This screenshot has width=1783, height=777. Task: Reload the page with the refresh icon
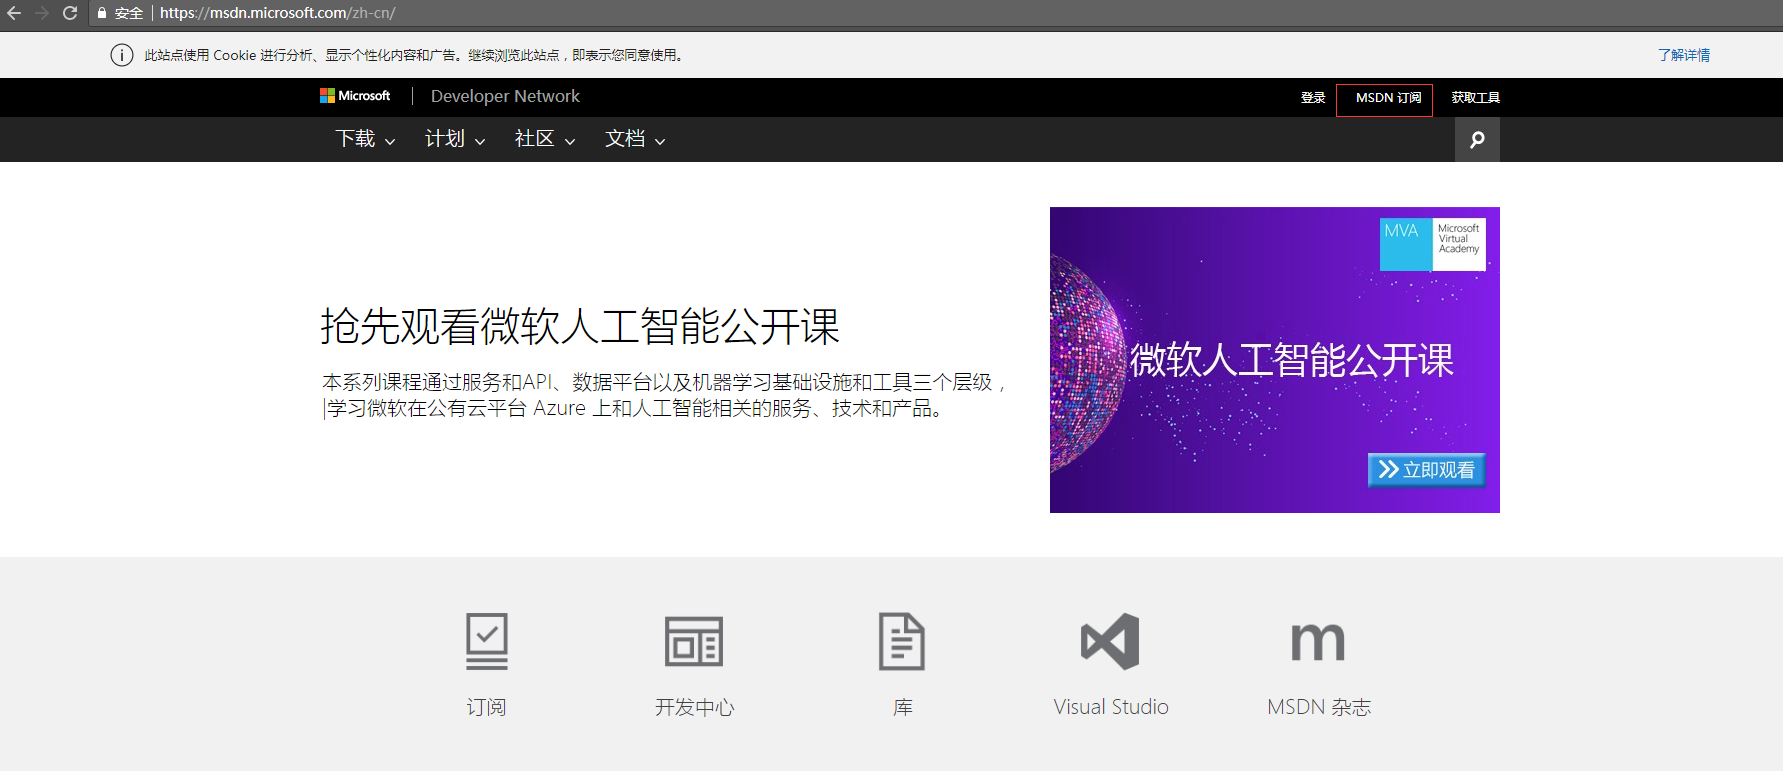[70, 13]
